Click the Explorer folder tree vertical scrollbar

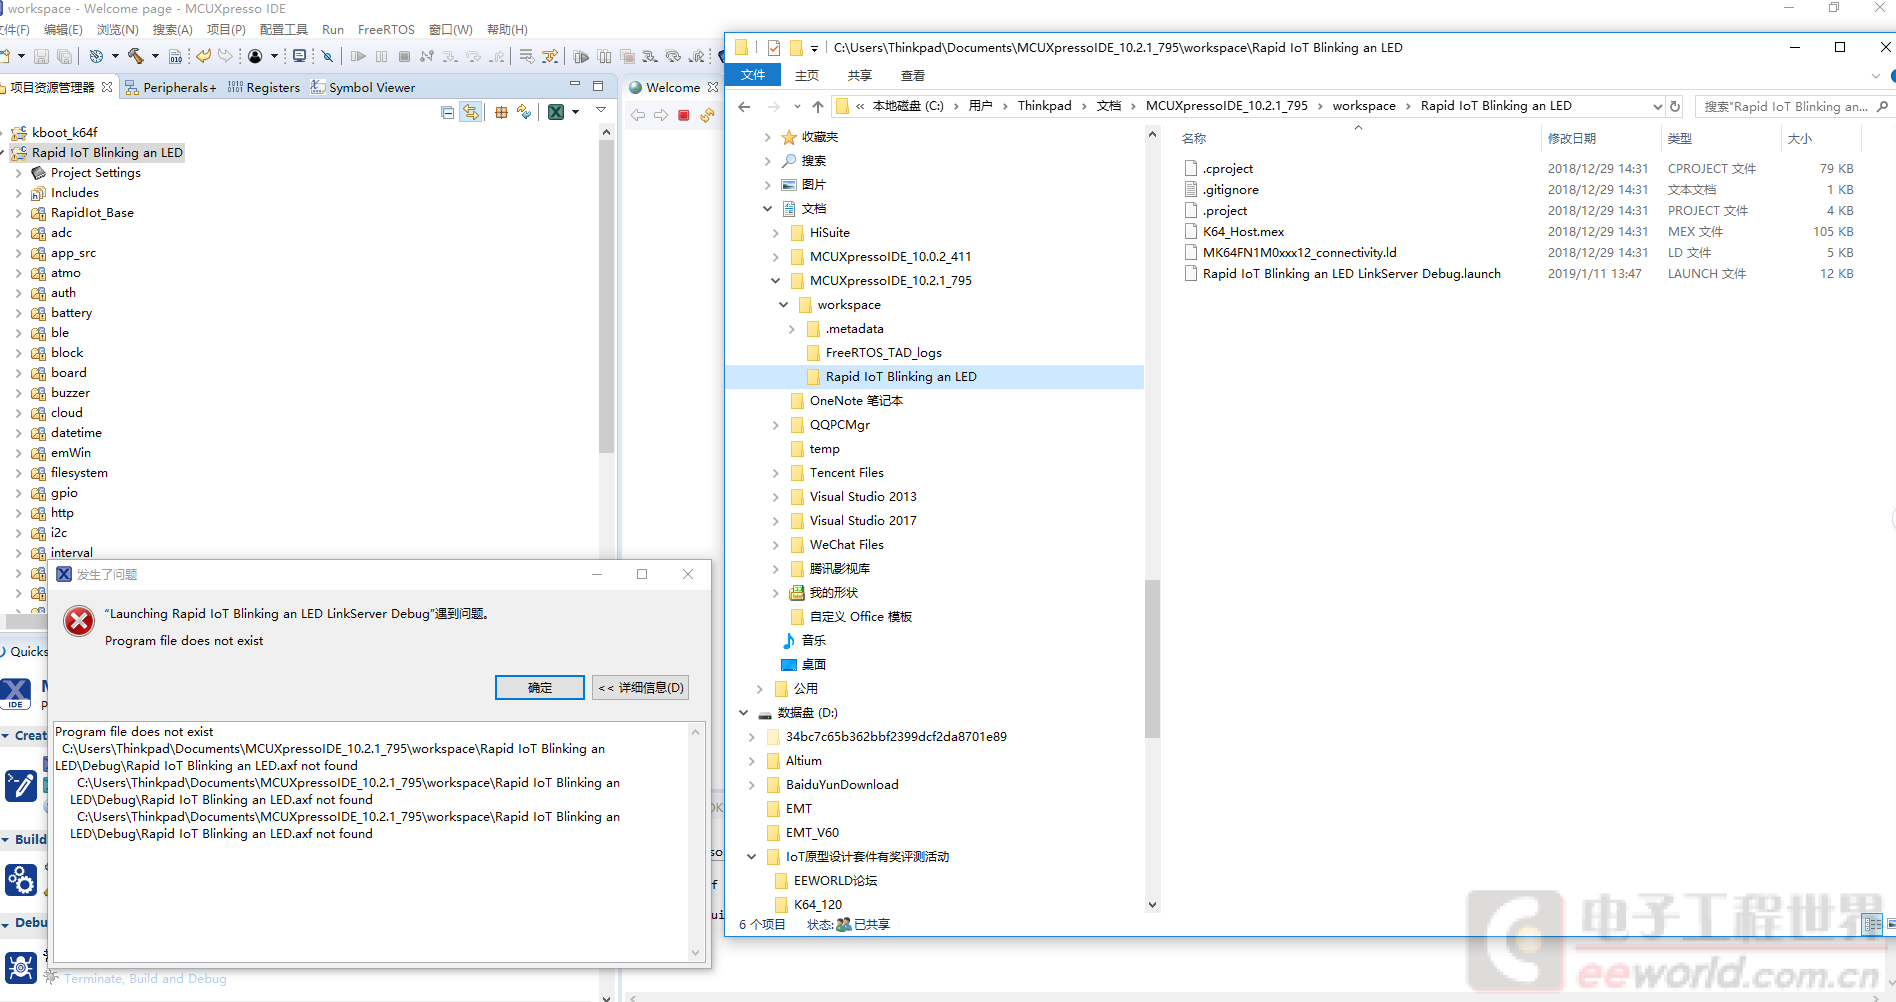[1152, 660]
